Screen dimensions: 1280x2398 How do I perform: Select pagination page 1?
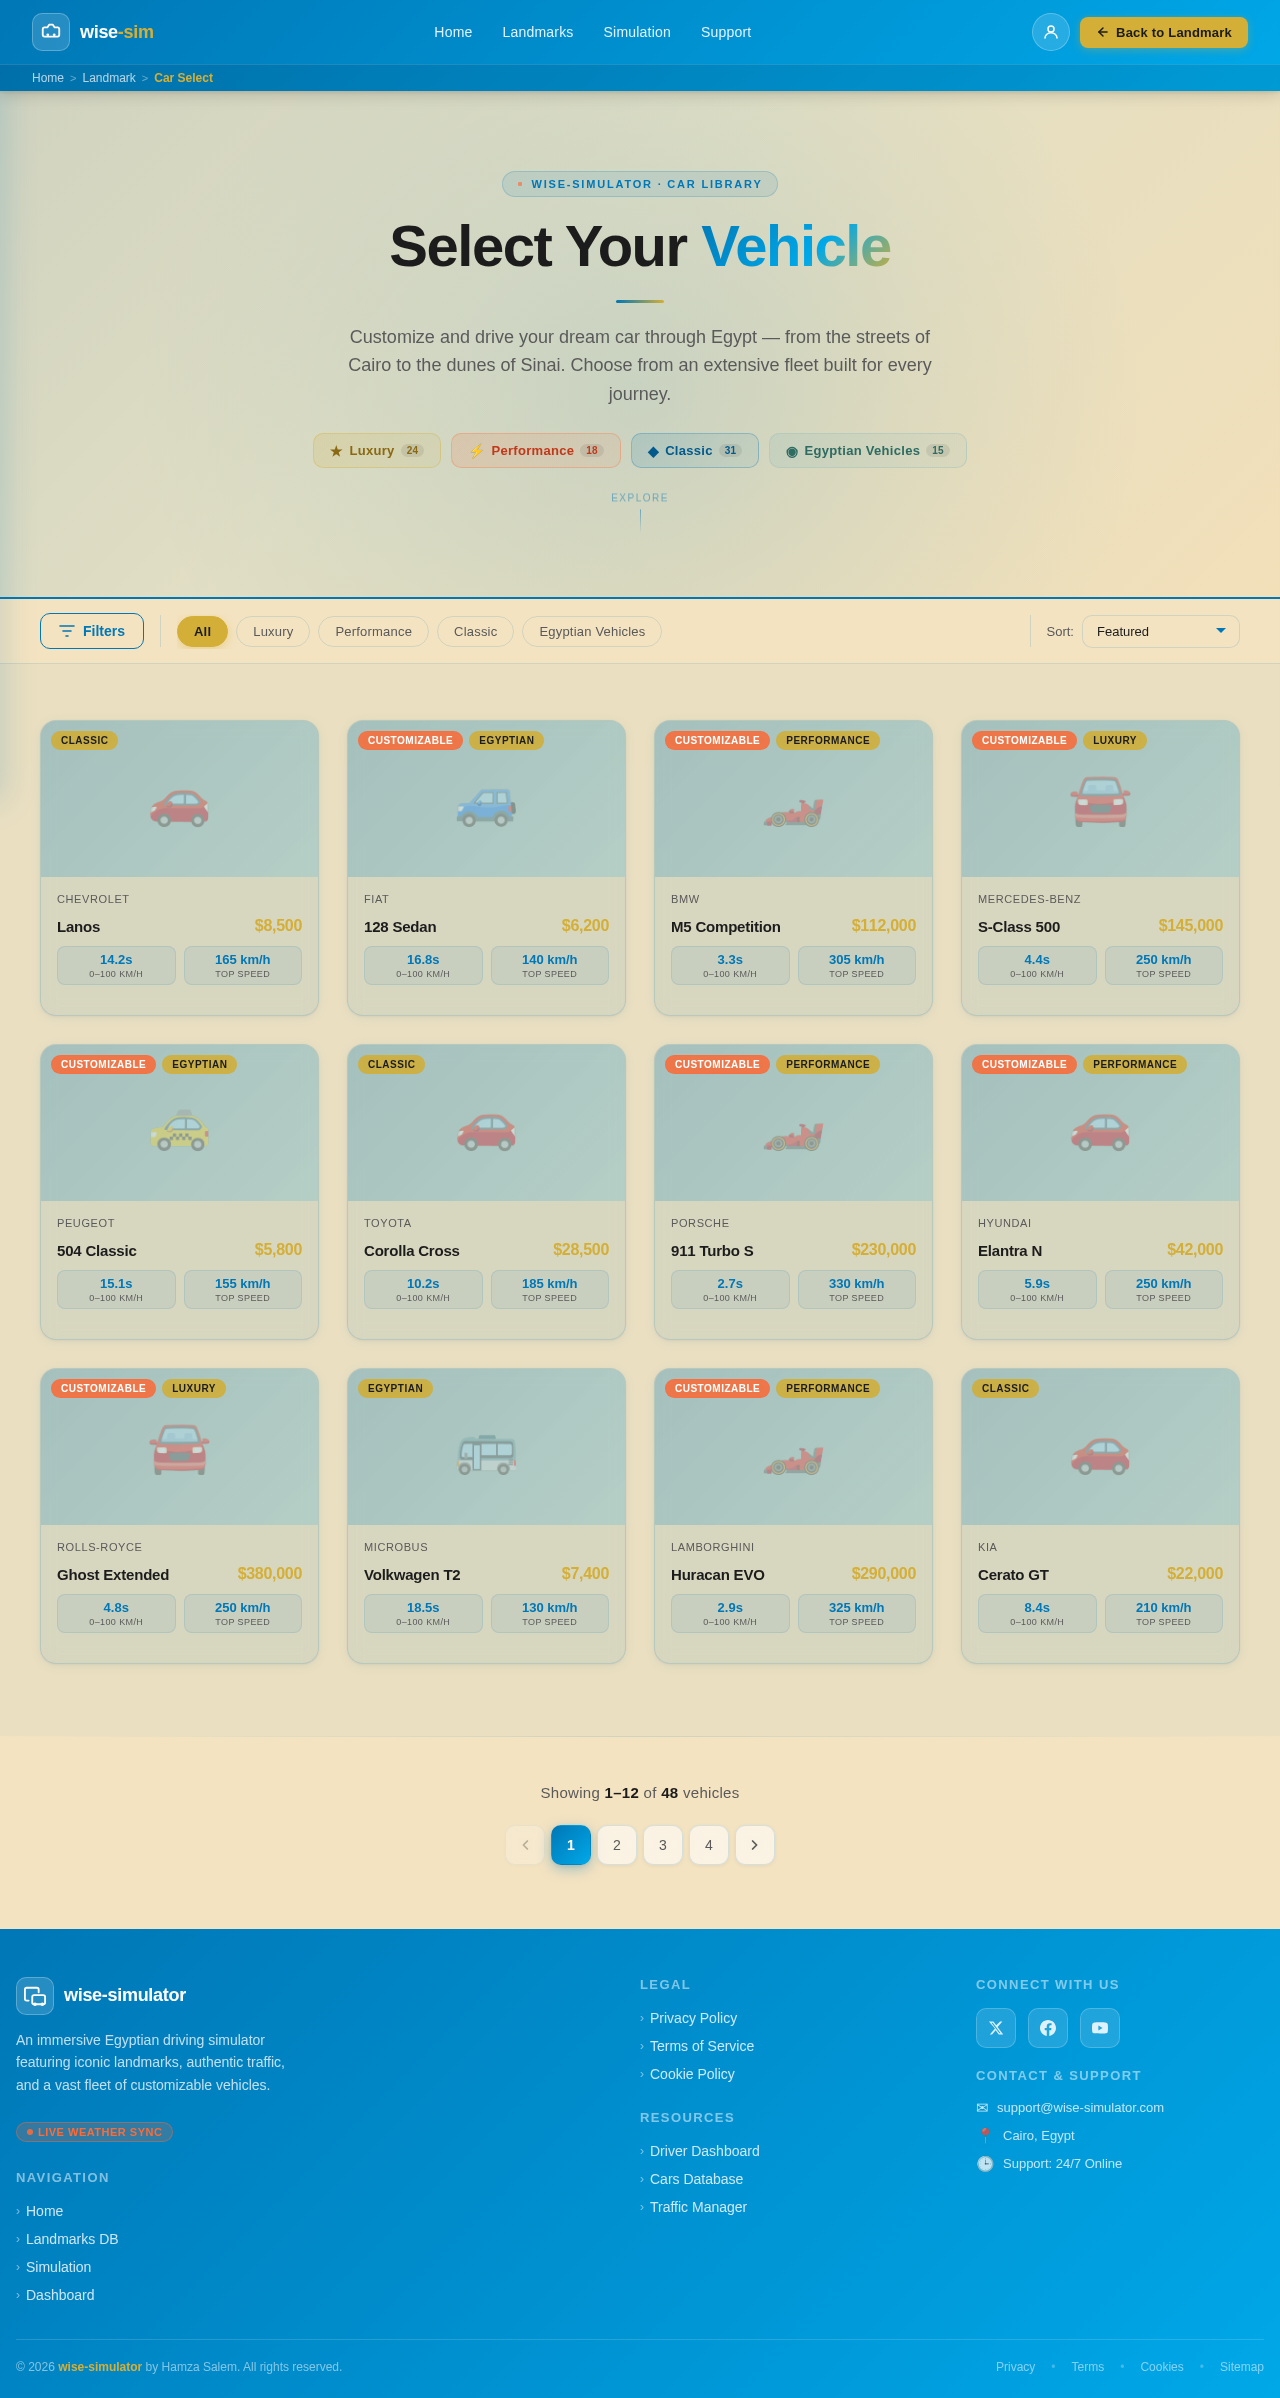tap(571, 1845)
